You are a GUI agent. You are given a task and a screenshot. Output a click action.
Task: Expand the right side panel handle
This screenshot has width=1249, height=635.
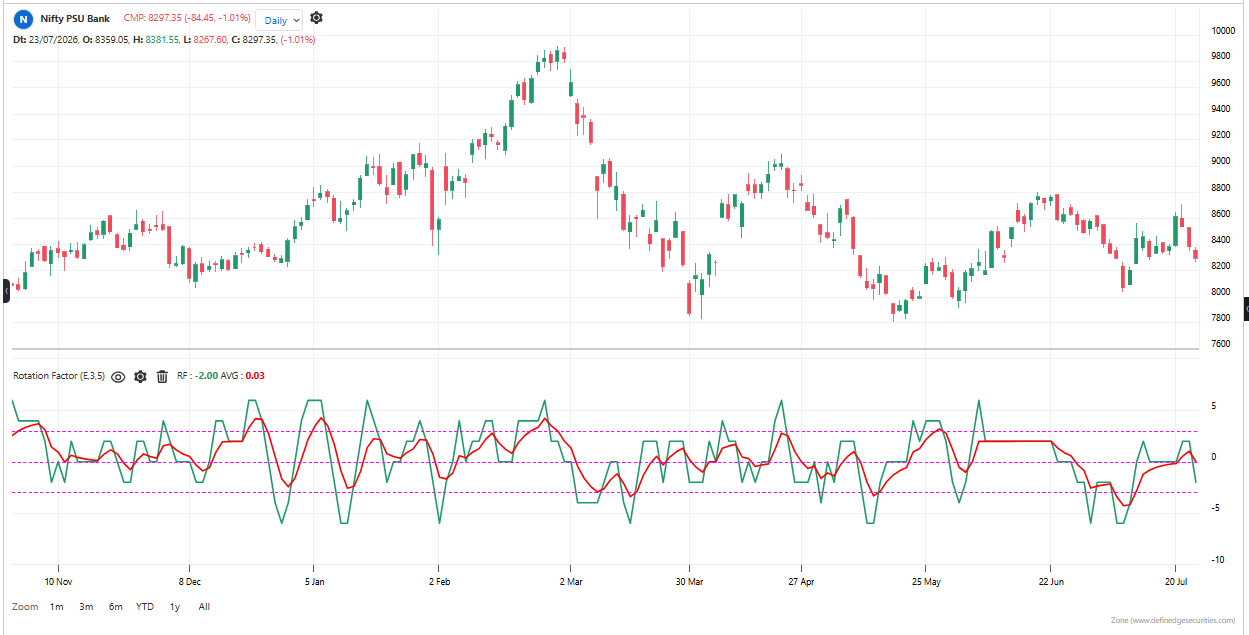point(1245,309)
